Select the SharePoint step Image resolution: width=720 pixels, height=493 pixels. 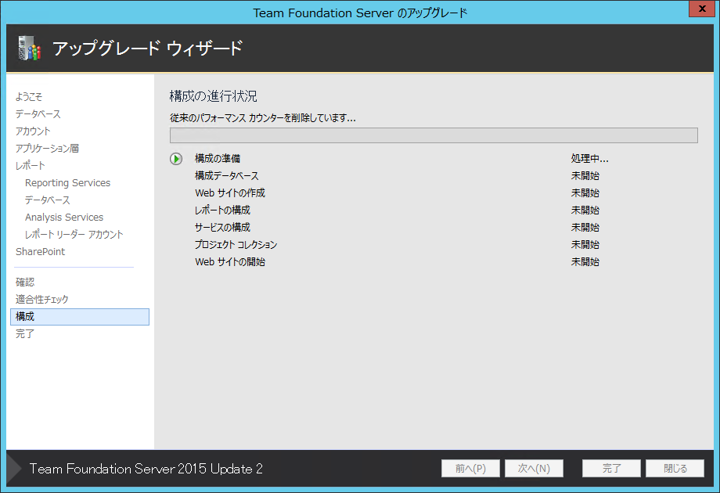[40, 251]
